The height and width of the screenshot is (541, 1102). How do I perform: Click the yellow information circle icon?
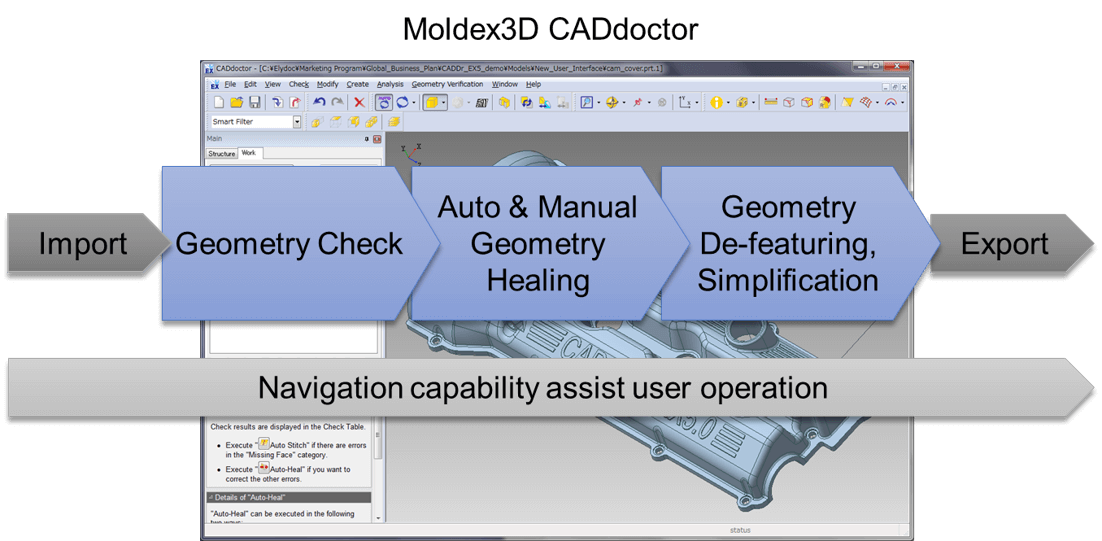click(x=716, y=102)
